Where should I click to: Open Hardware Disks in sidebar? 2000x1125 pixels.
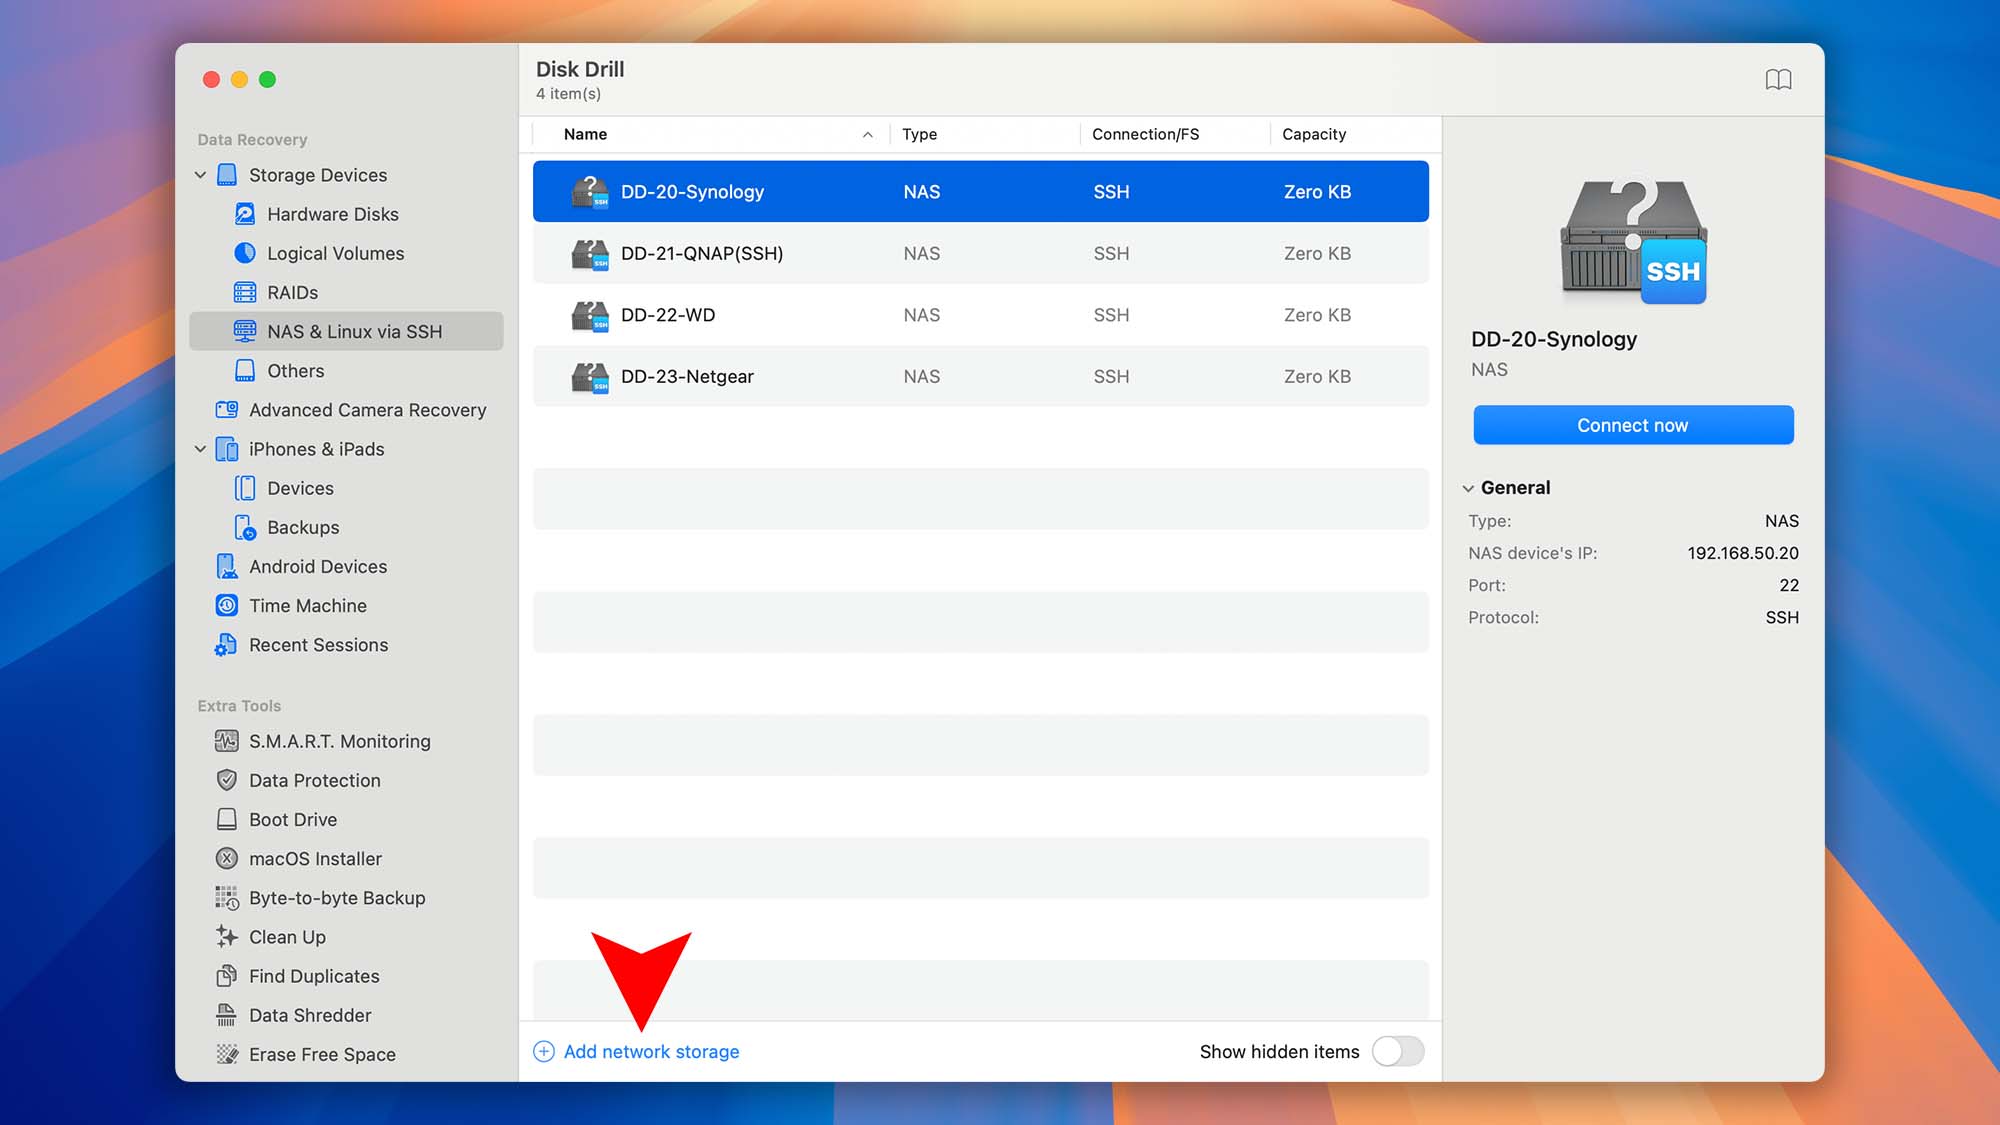[333, 214]
